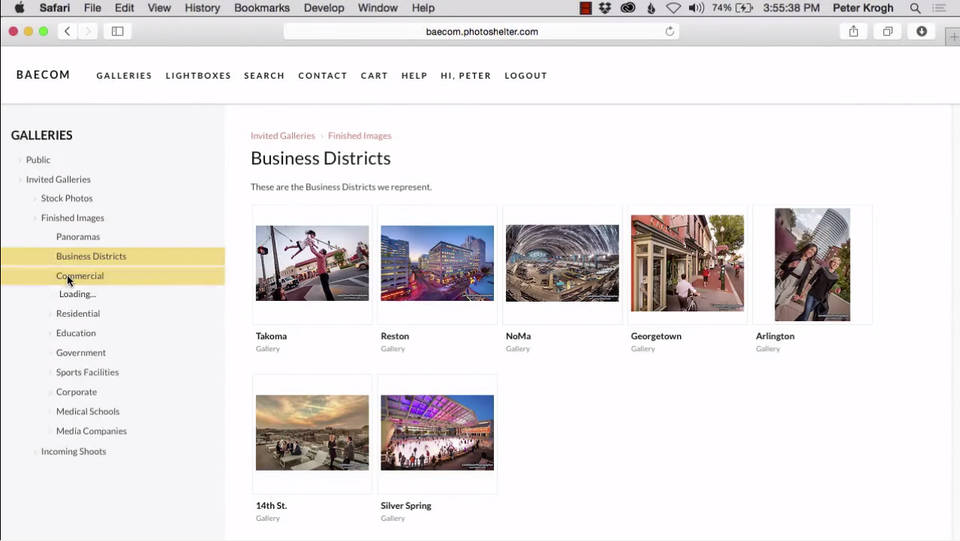Click Invited Galleries breadcrumb link
This screenshot has height=541, width=960.
click(x=282, y=136)
